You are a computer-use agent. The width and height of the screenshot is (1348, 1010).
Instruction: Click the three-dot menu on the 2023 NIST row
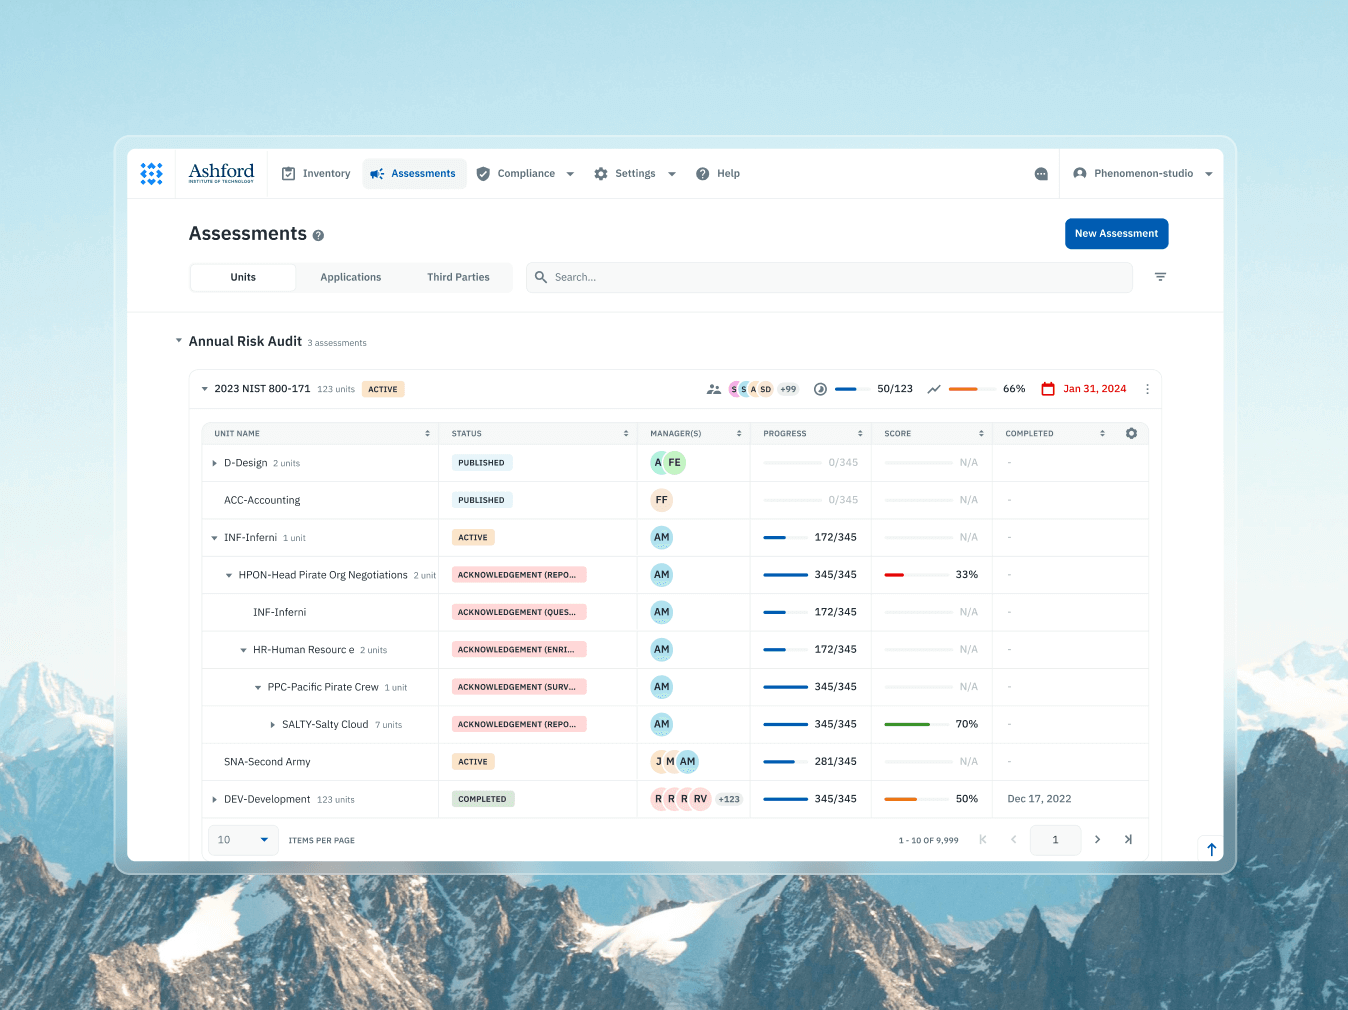tap(1147, 389)
